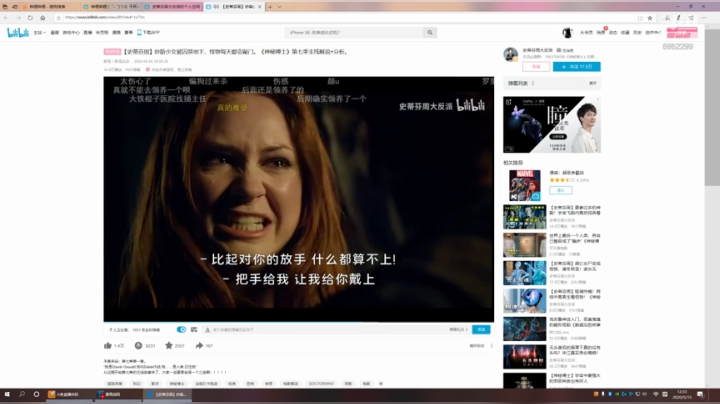This screenshot has height=404, width=720.
Task: Click the video progress bar
Action: pyautogui.click(x=298, y=322)
